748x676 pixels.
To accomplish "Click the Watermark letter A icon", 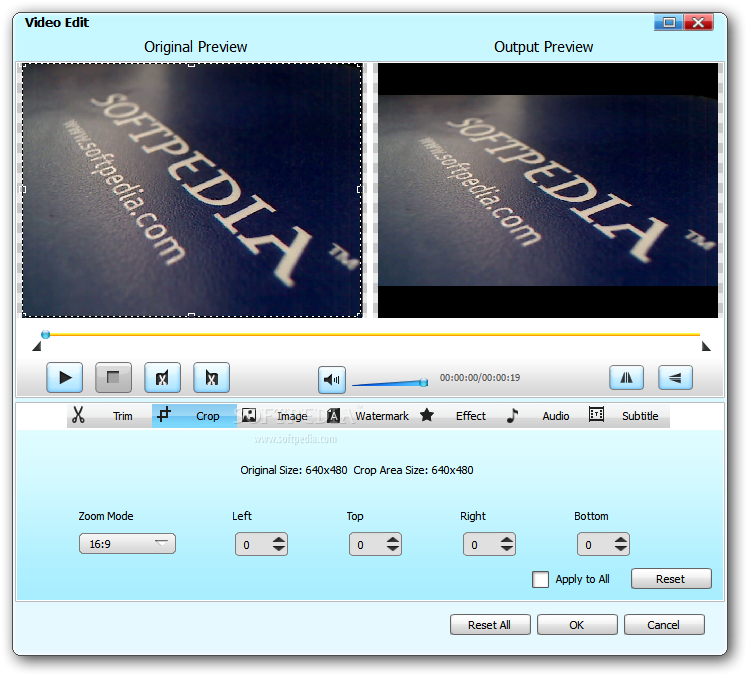I will pos(333,416).
